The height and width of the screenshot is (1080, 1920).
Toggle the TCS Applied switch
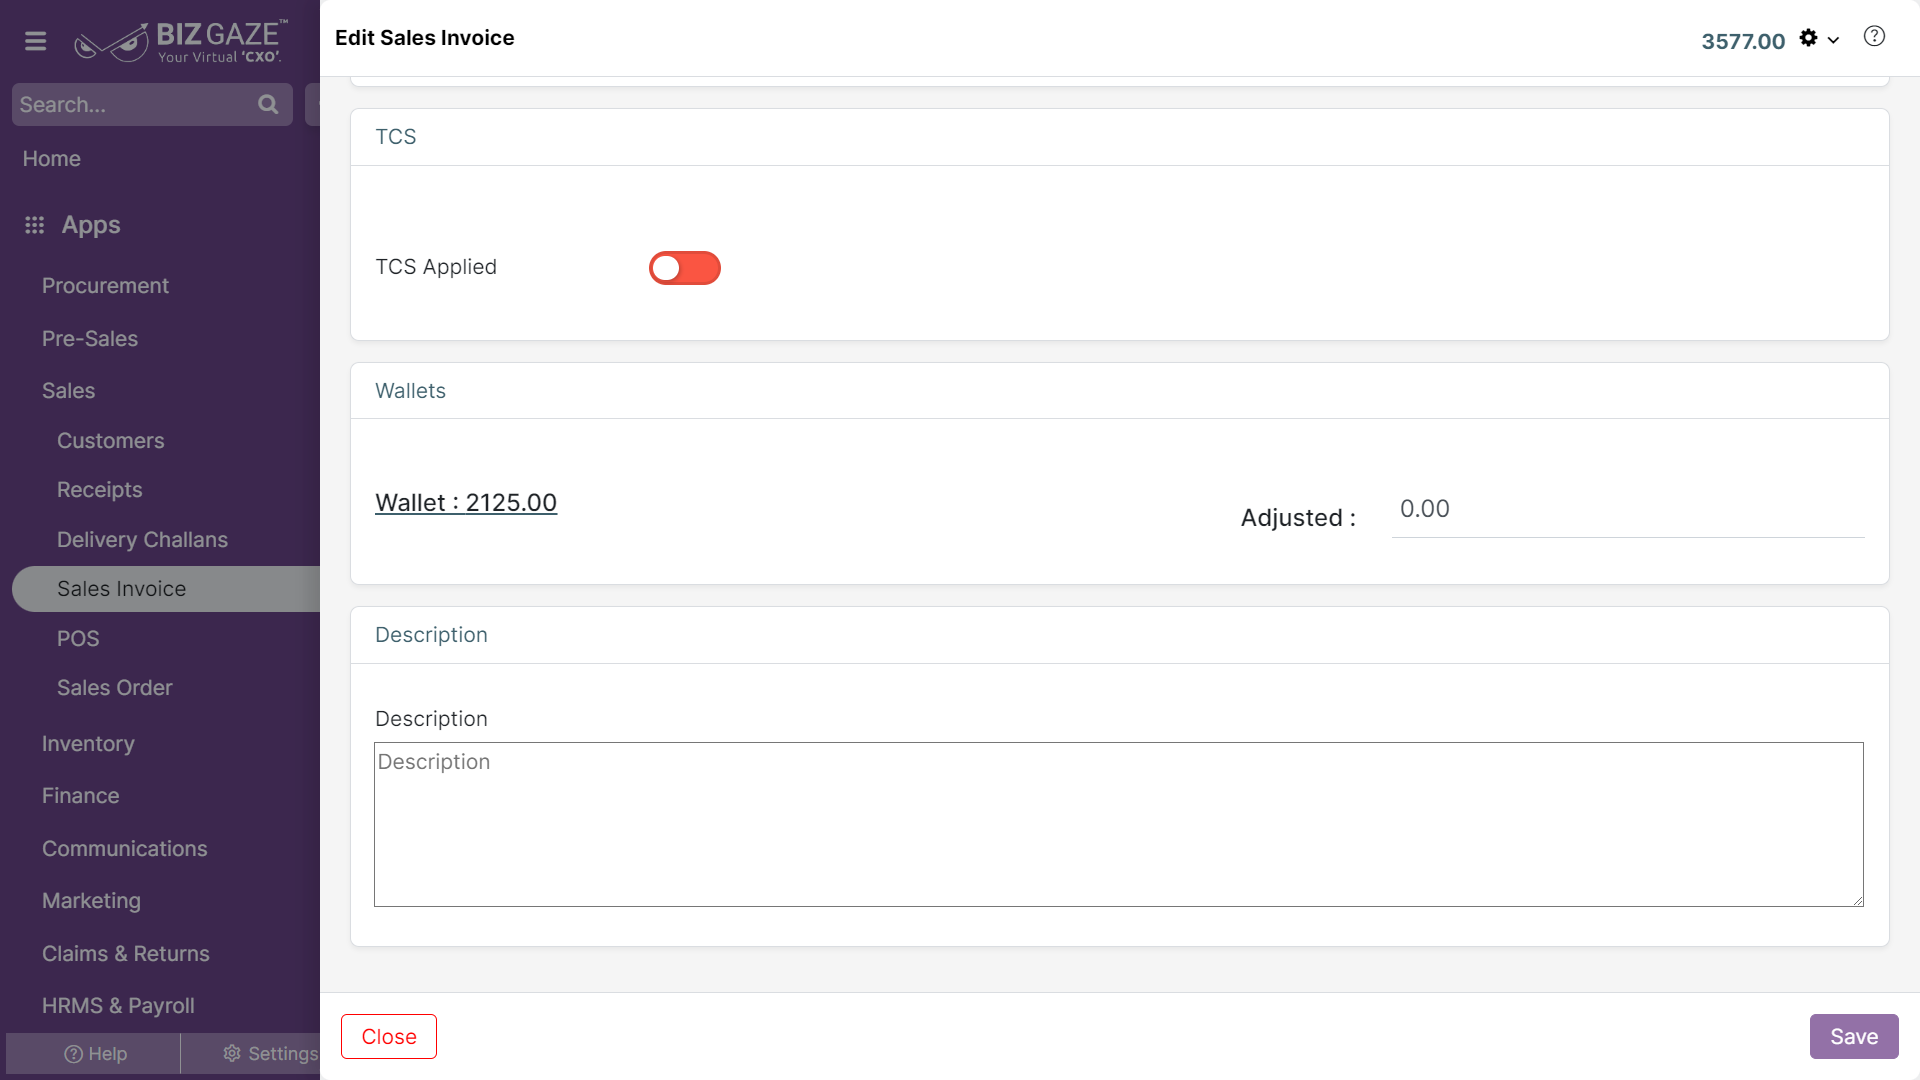coord(684,268)
